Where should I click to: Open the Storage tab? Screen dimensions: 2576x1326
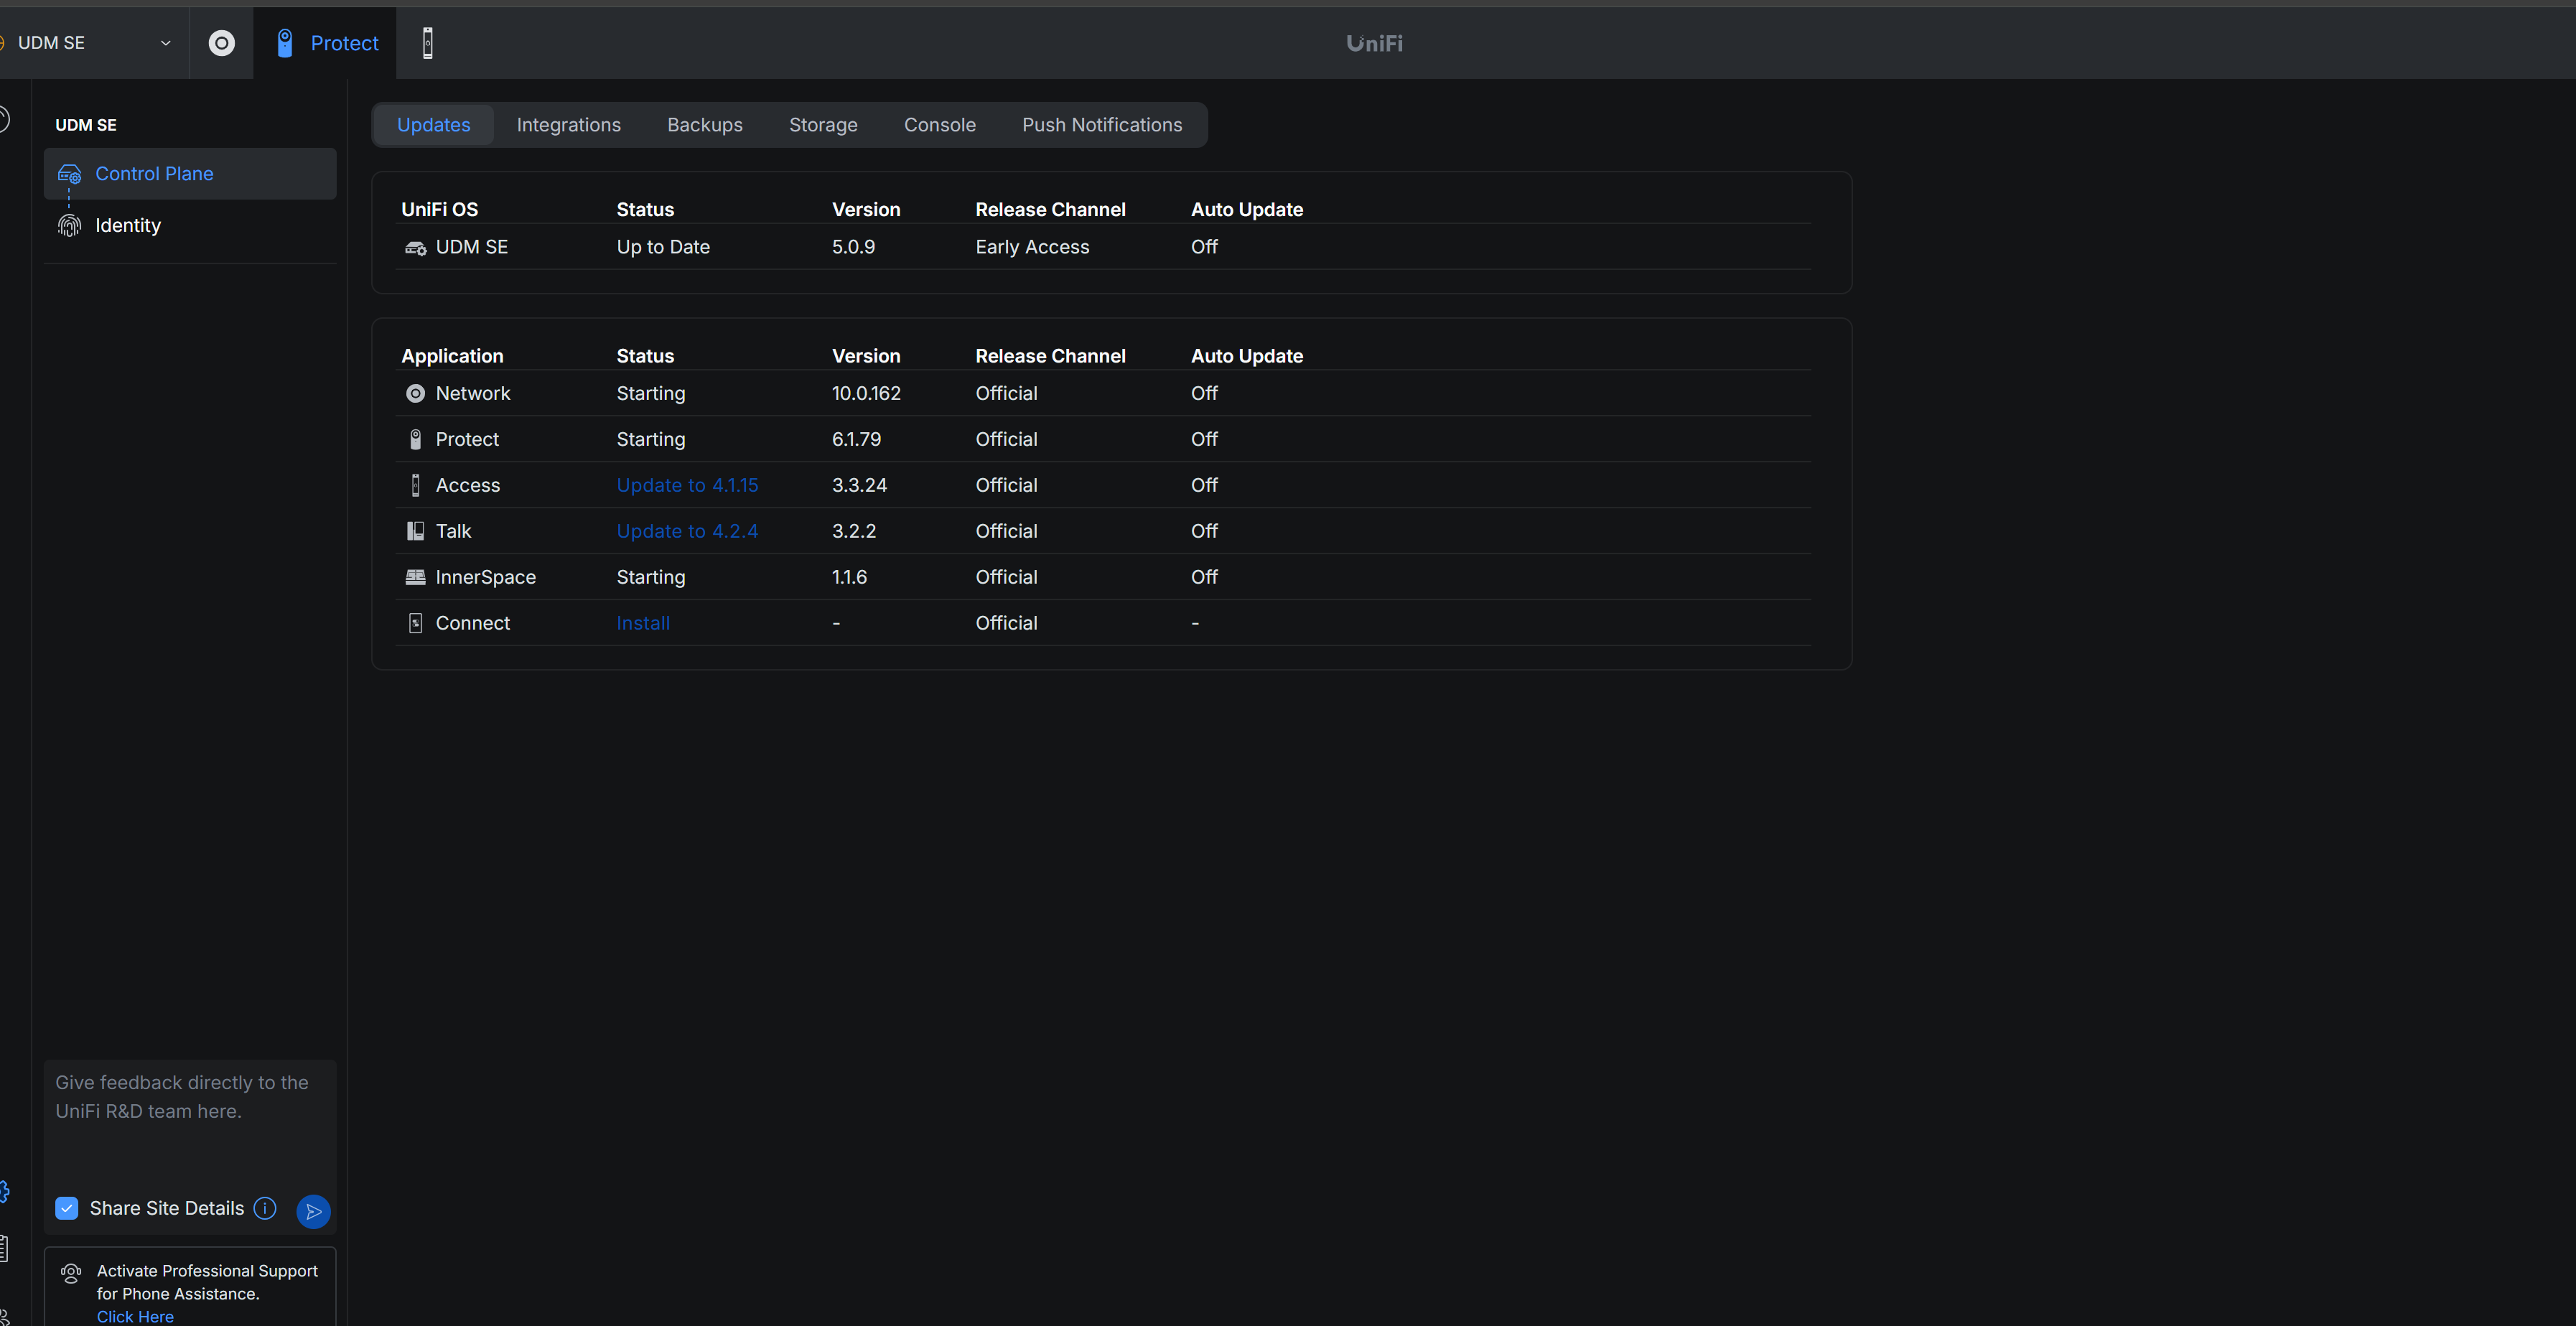(823, 125)
